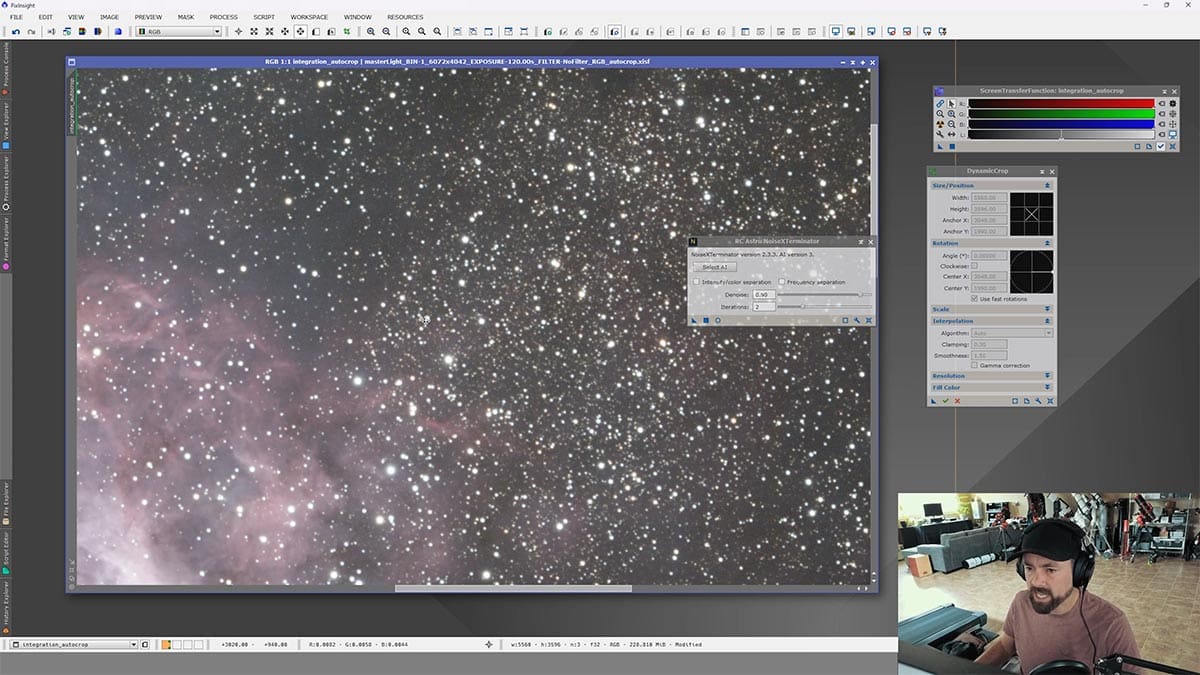Enable Frequency separation checkbox

[781, 282]
